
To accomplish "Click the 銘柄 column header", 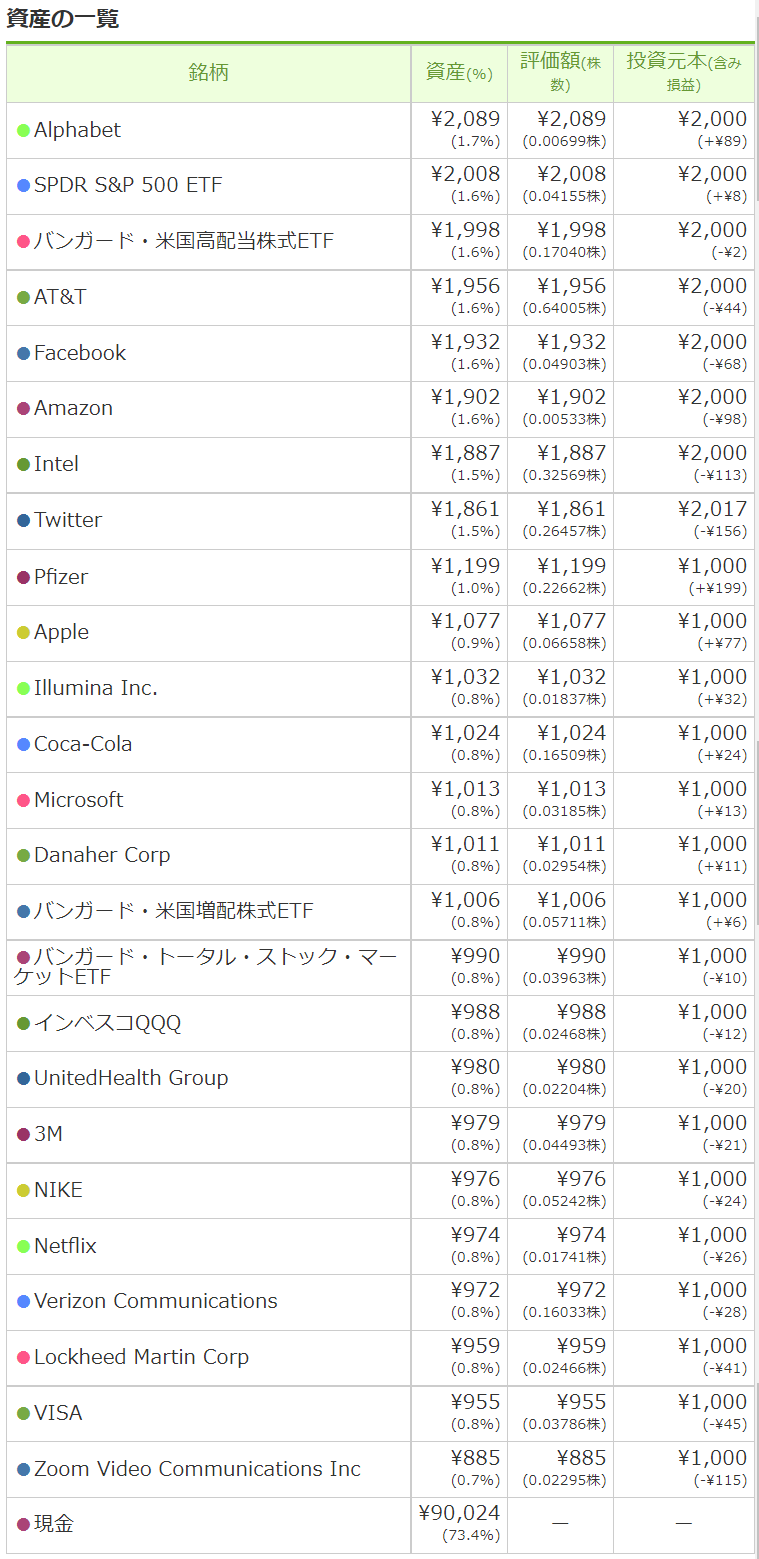I will pyautogui.click(x=208, y=73).
